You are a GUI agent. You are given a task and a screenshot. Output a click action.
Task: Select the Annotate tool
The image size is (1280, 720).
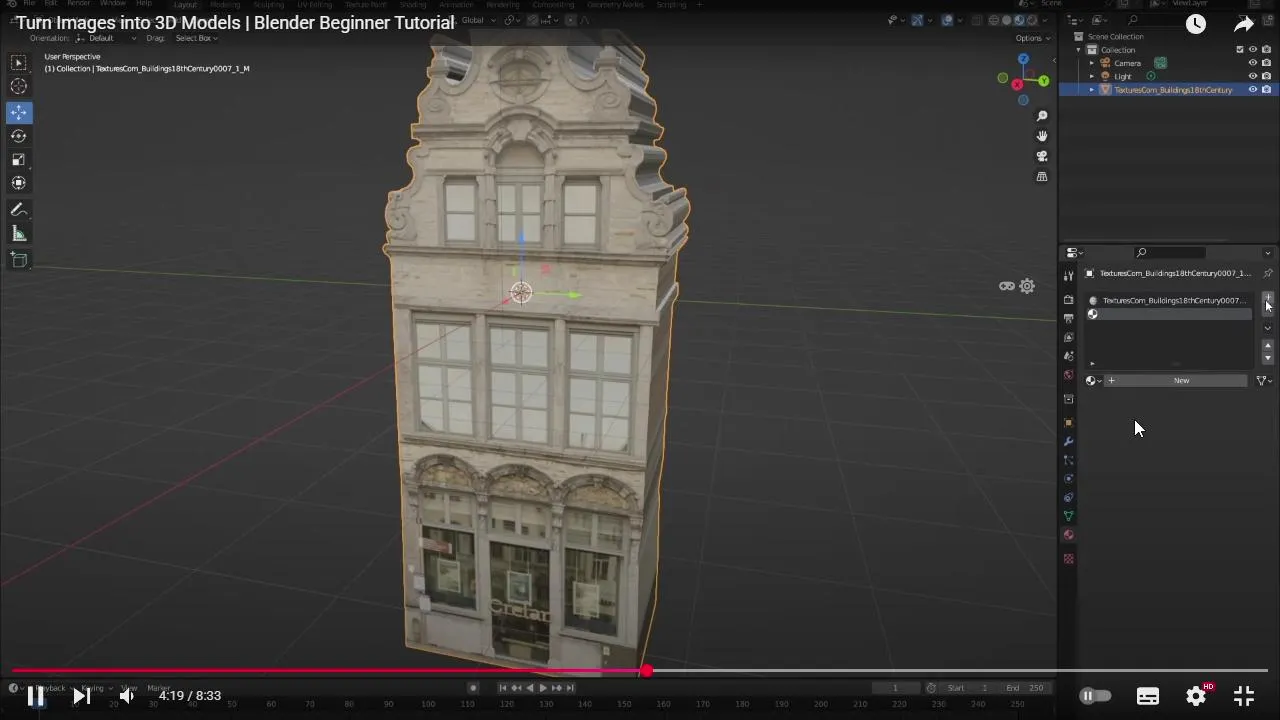pos(19,210)
